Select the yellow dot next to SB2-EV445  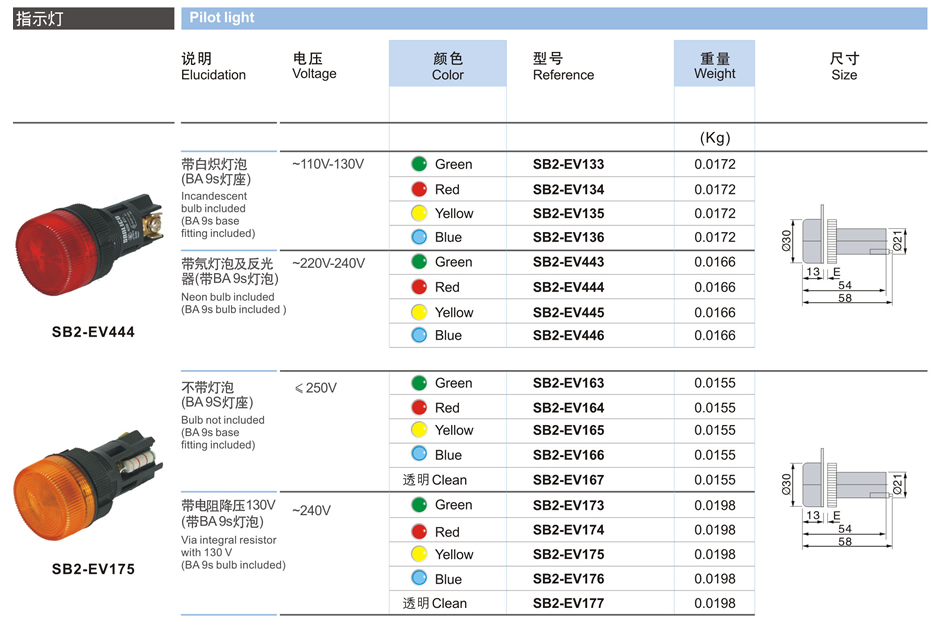pyautogui.click(x=419, y=312)
